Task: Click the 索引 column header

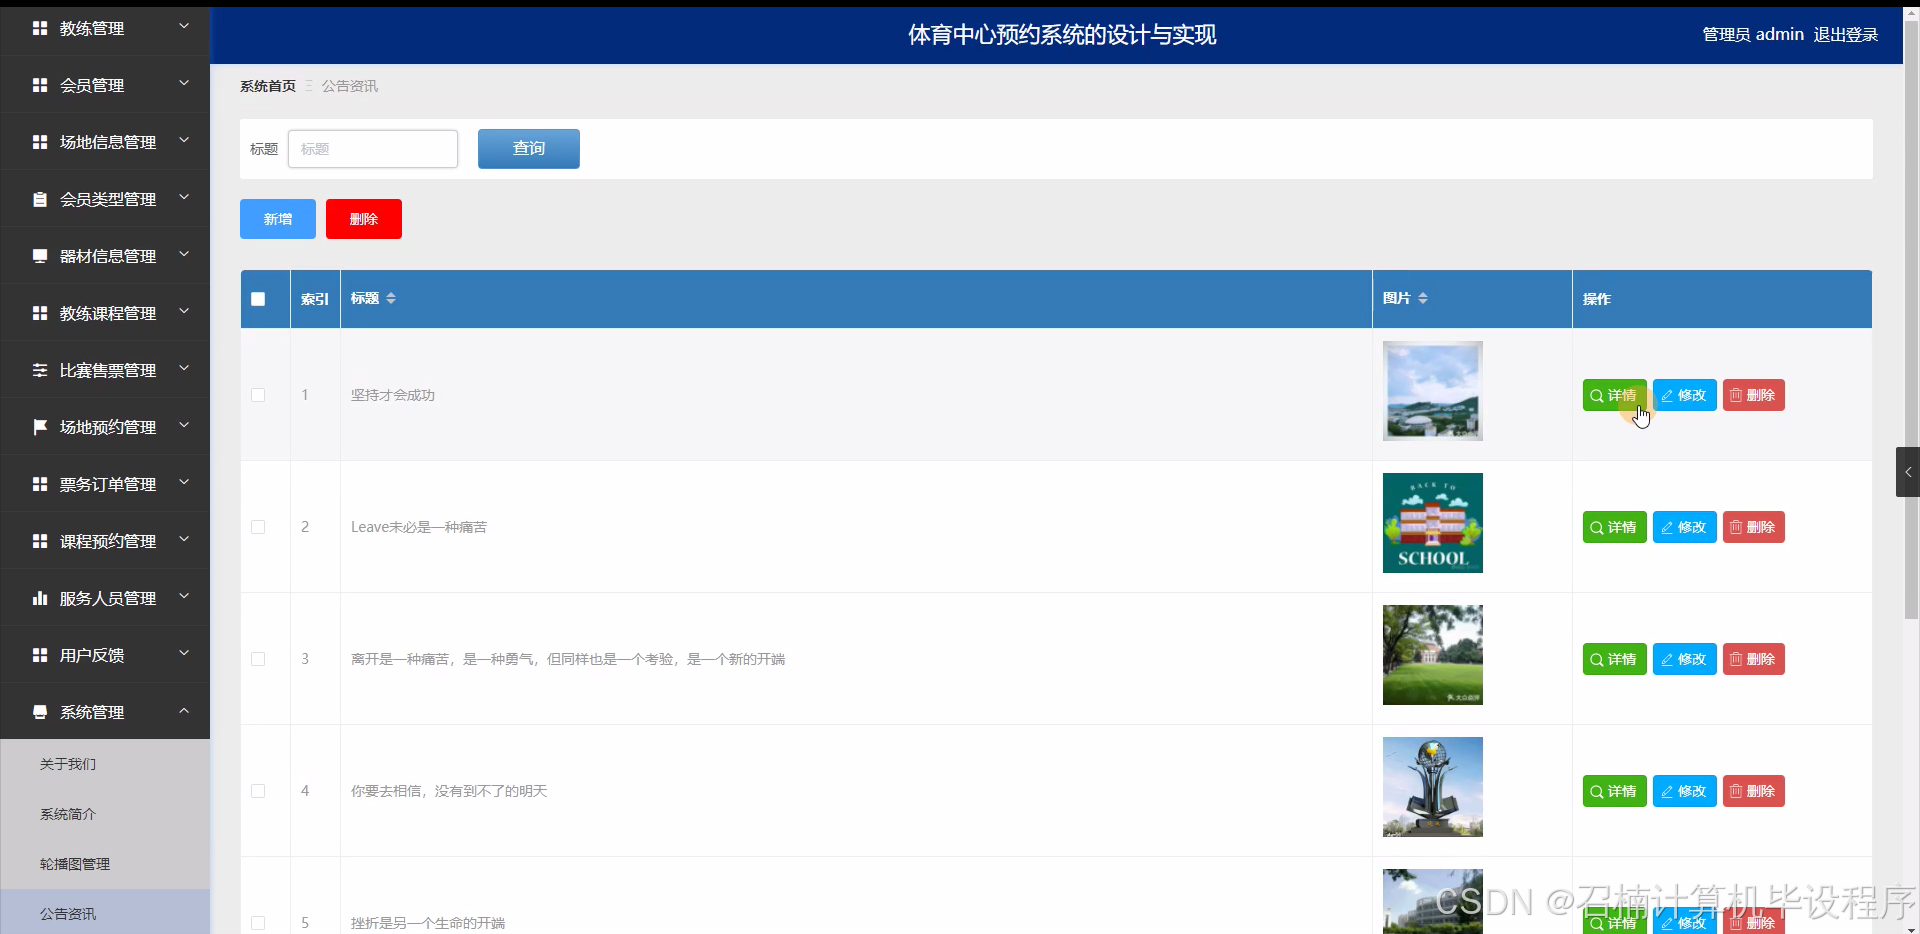Action: (315, 299)
